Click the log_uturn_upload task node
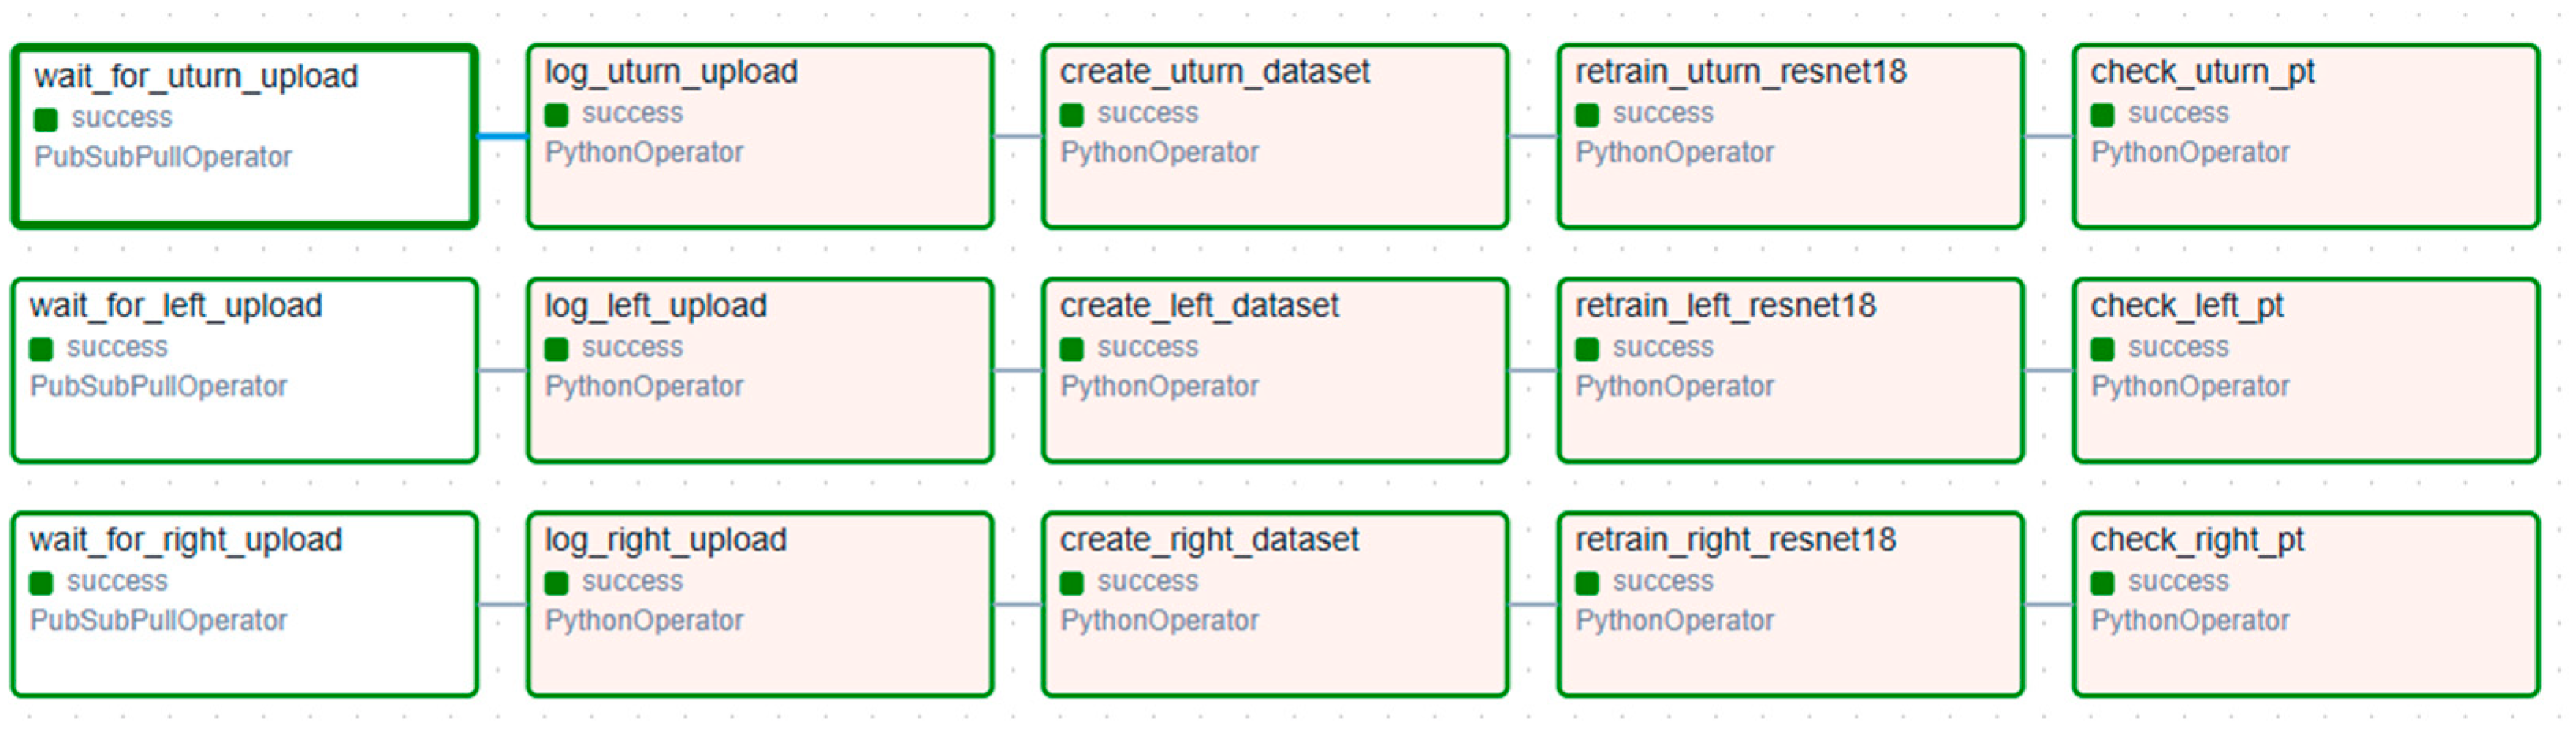This screenshot has height=735, width=2576. tap(759, 137)
